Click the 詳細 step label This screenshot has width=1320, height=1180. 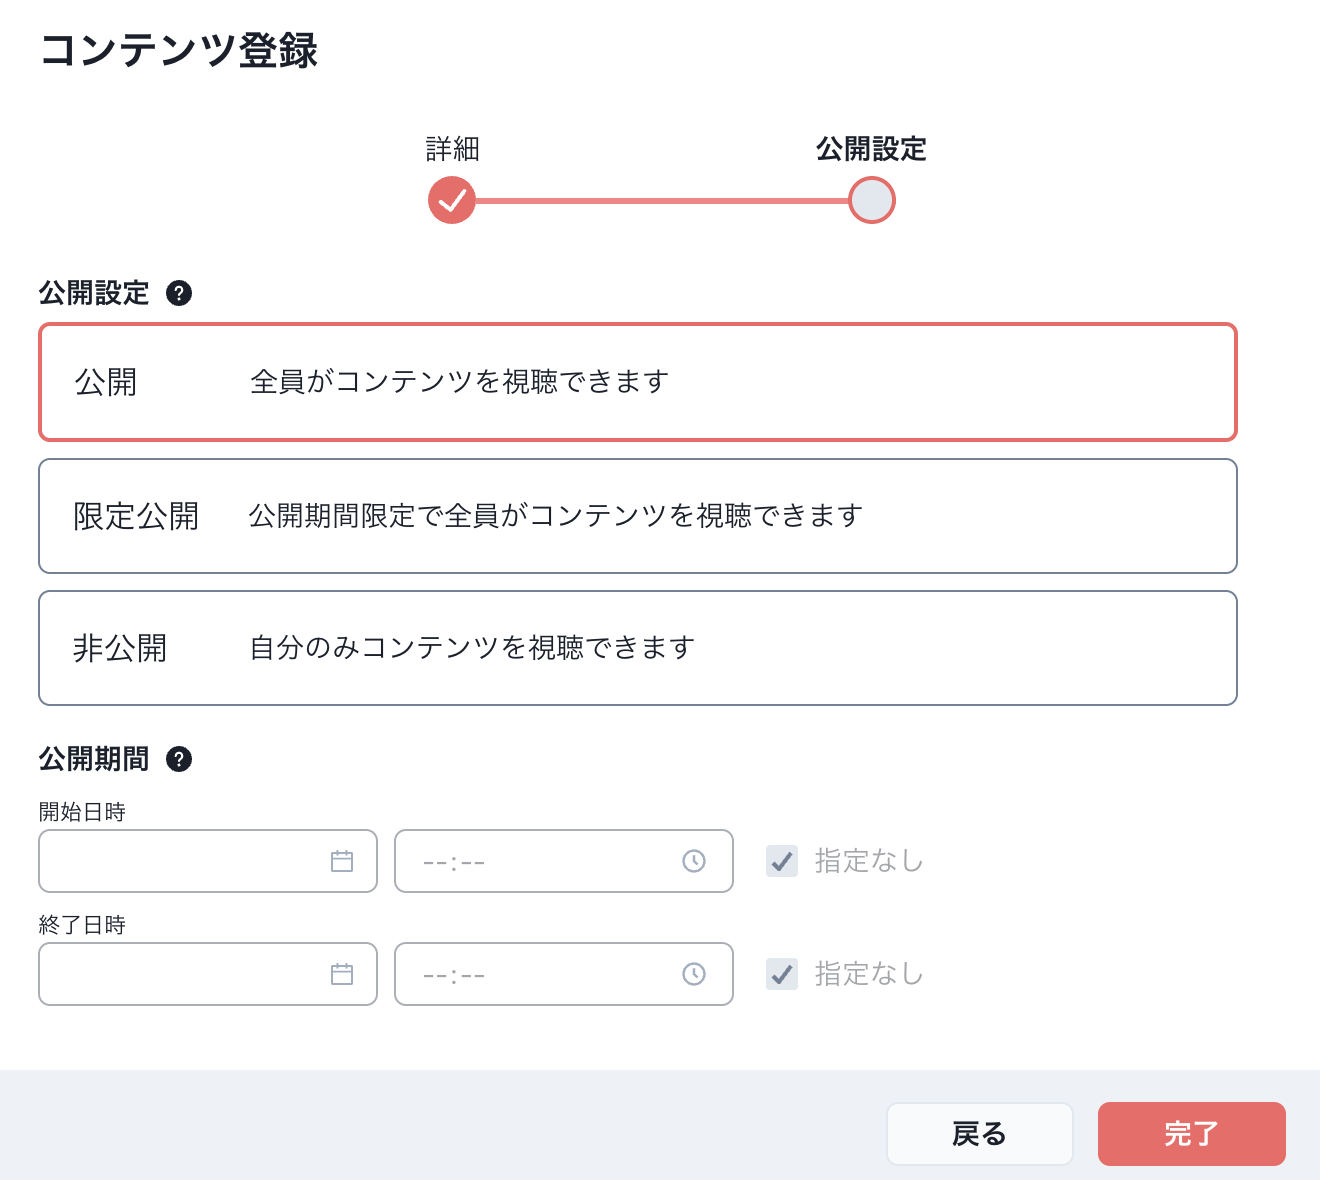(453, 150)
